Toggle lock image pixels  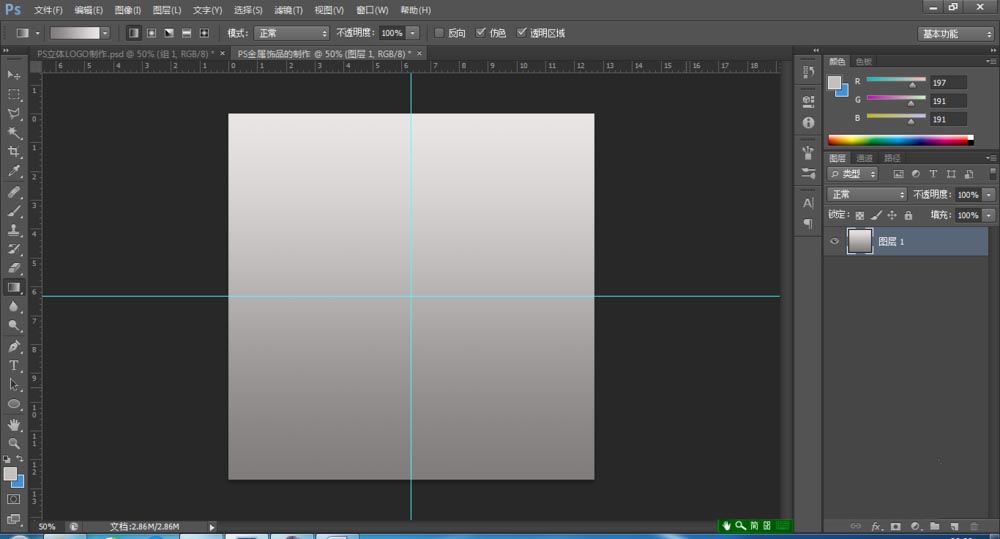coord(876,216)
